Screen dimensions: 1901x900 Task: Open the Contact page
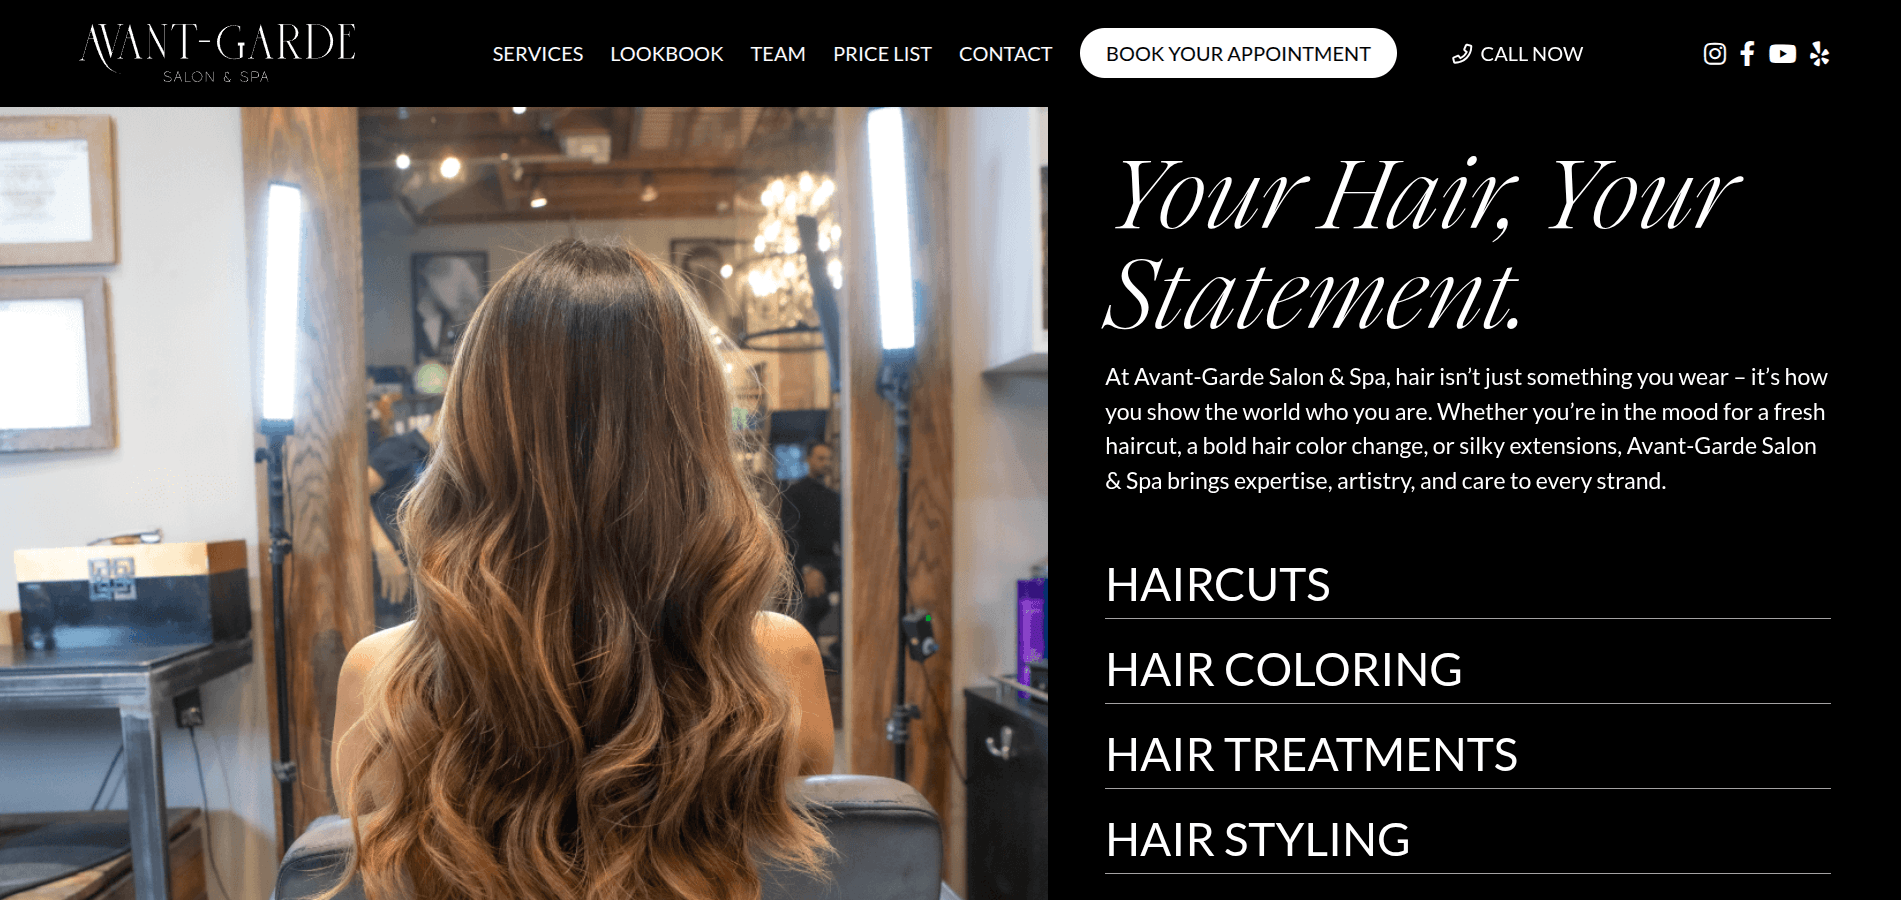tap(1005, 54)
